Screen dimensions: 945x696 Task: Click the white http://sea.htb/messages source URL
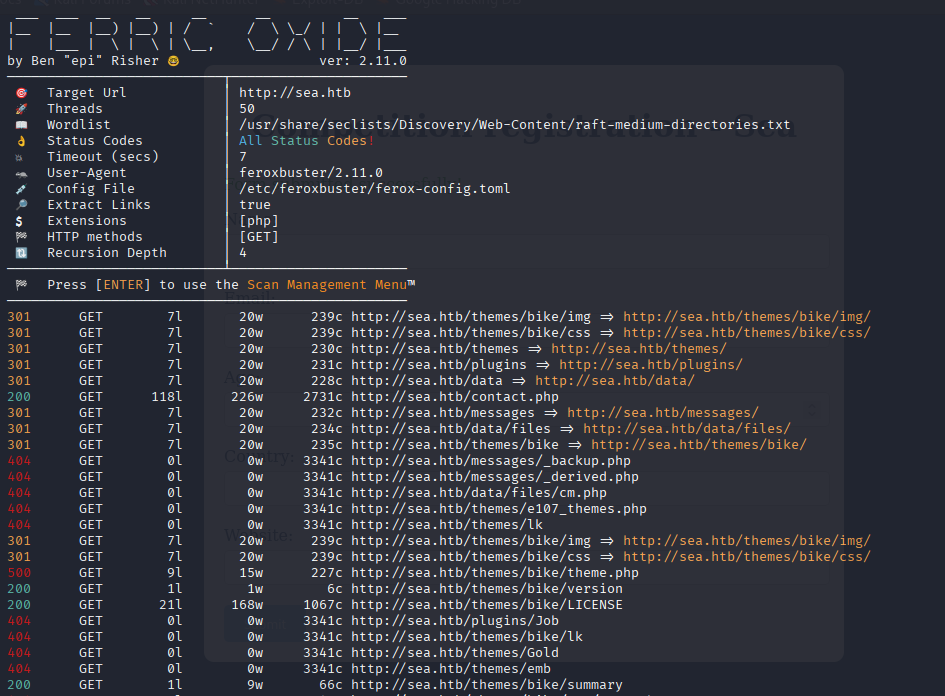pyautogui.click(x=443, y=413)
